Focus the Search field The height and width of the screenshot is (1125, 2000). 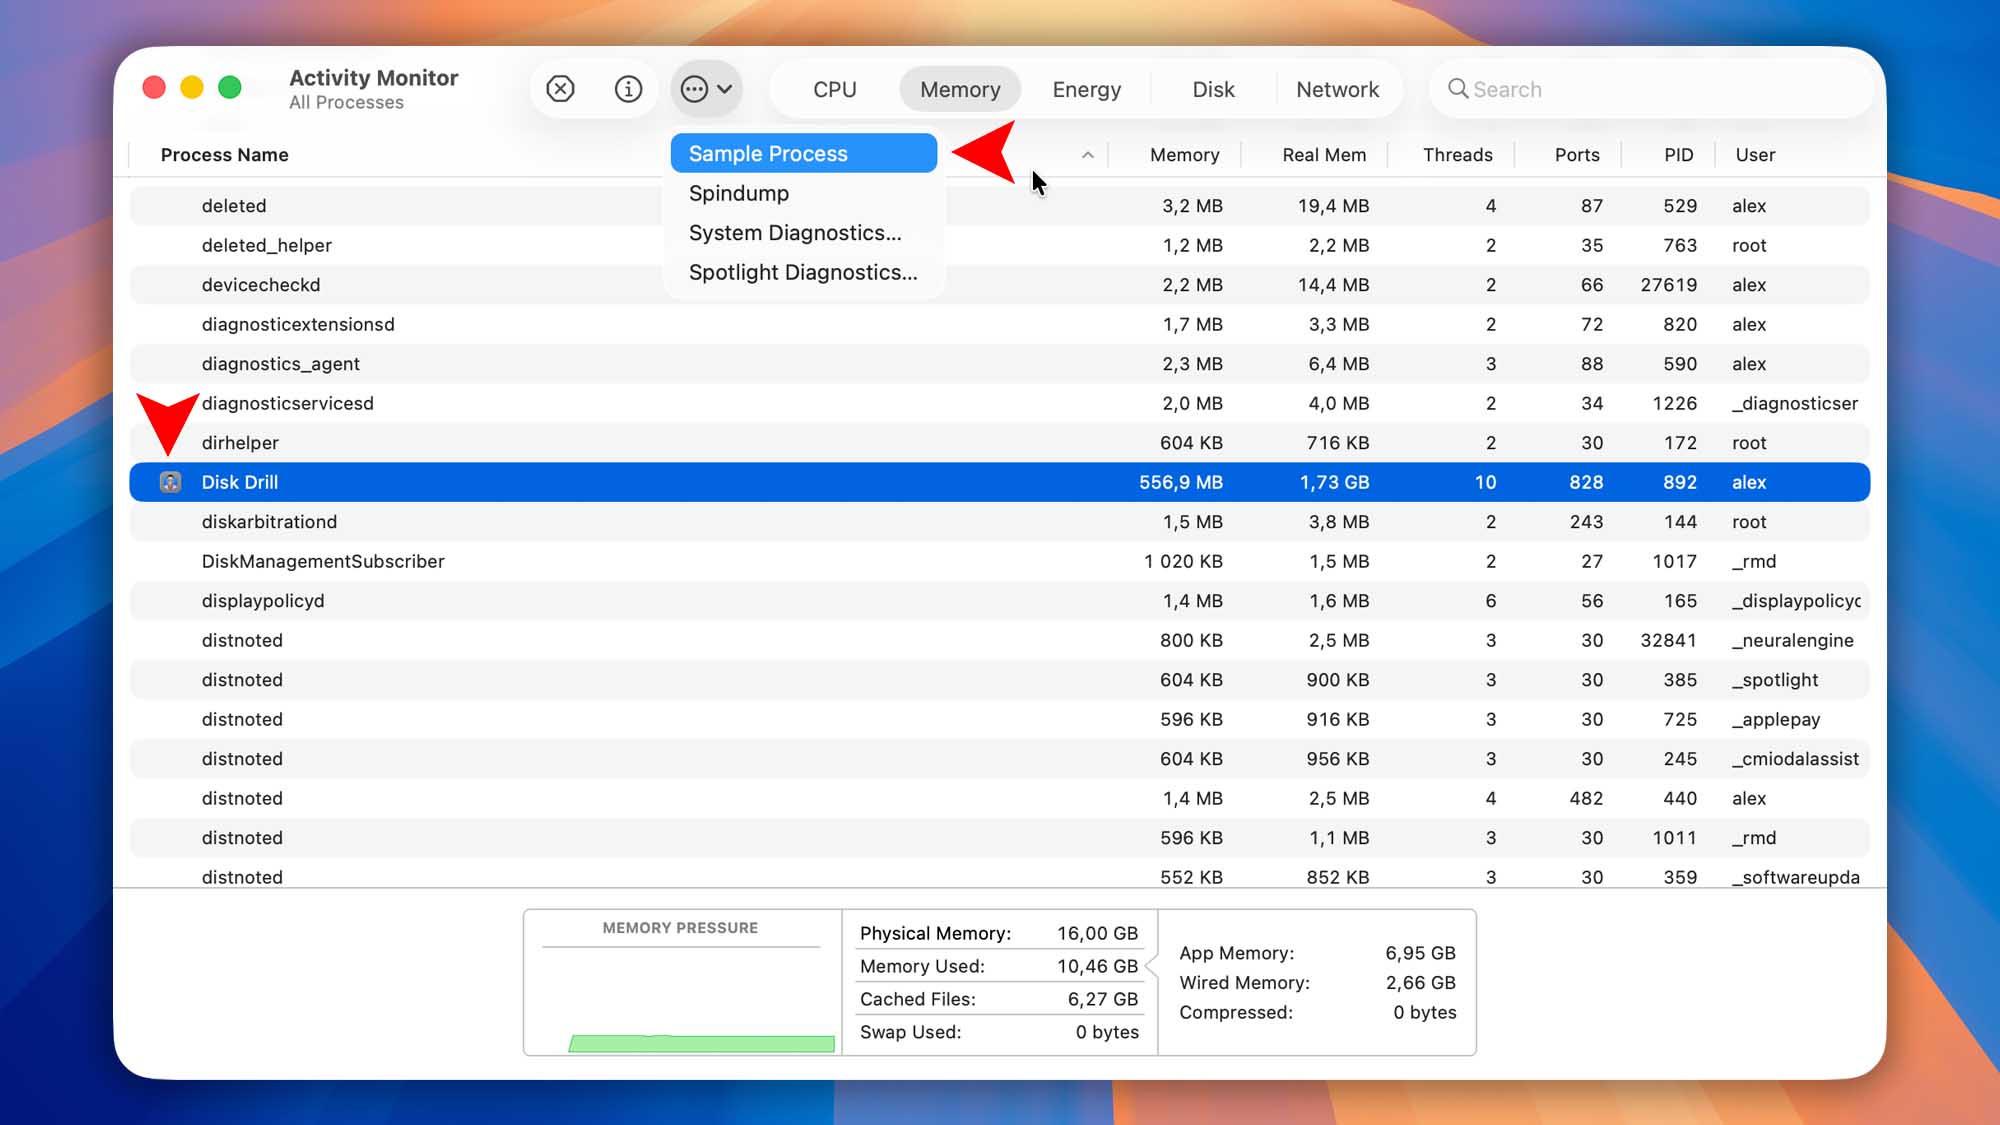(1652, 89)
